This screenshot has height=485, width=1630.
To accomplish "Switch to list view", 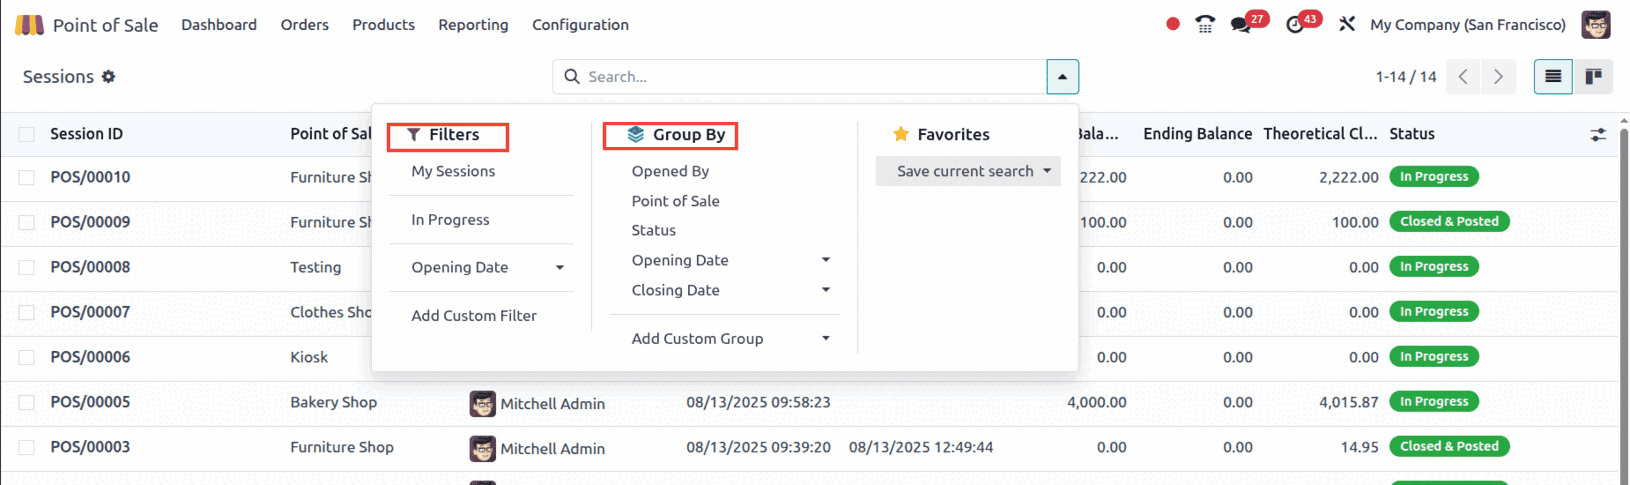I will 1553,77.
